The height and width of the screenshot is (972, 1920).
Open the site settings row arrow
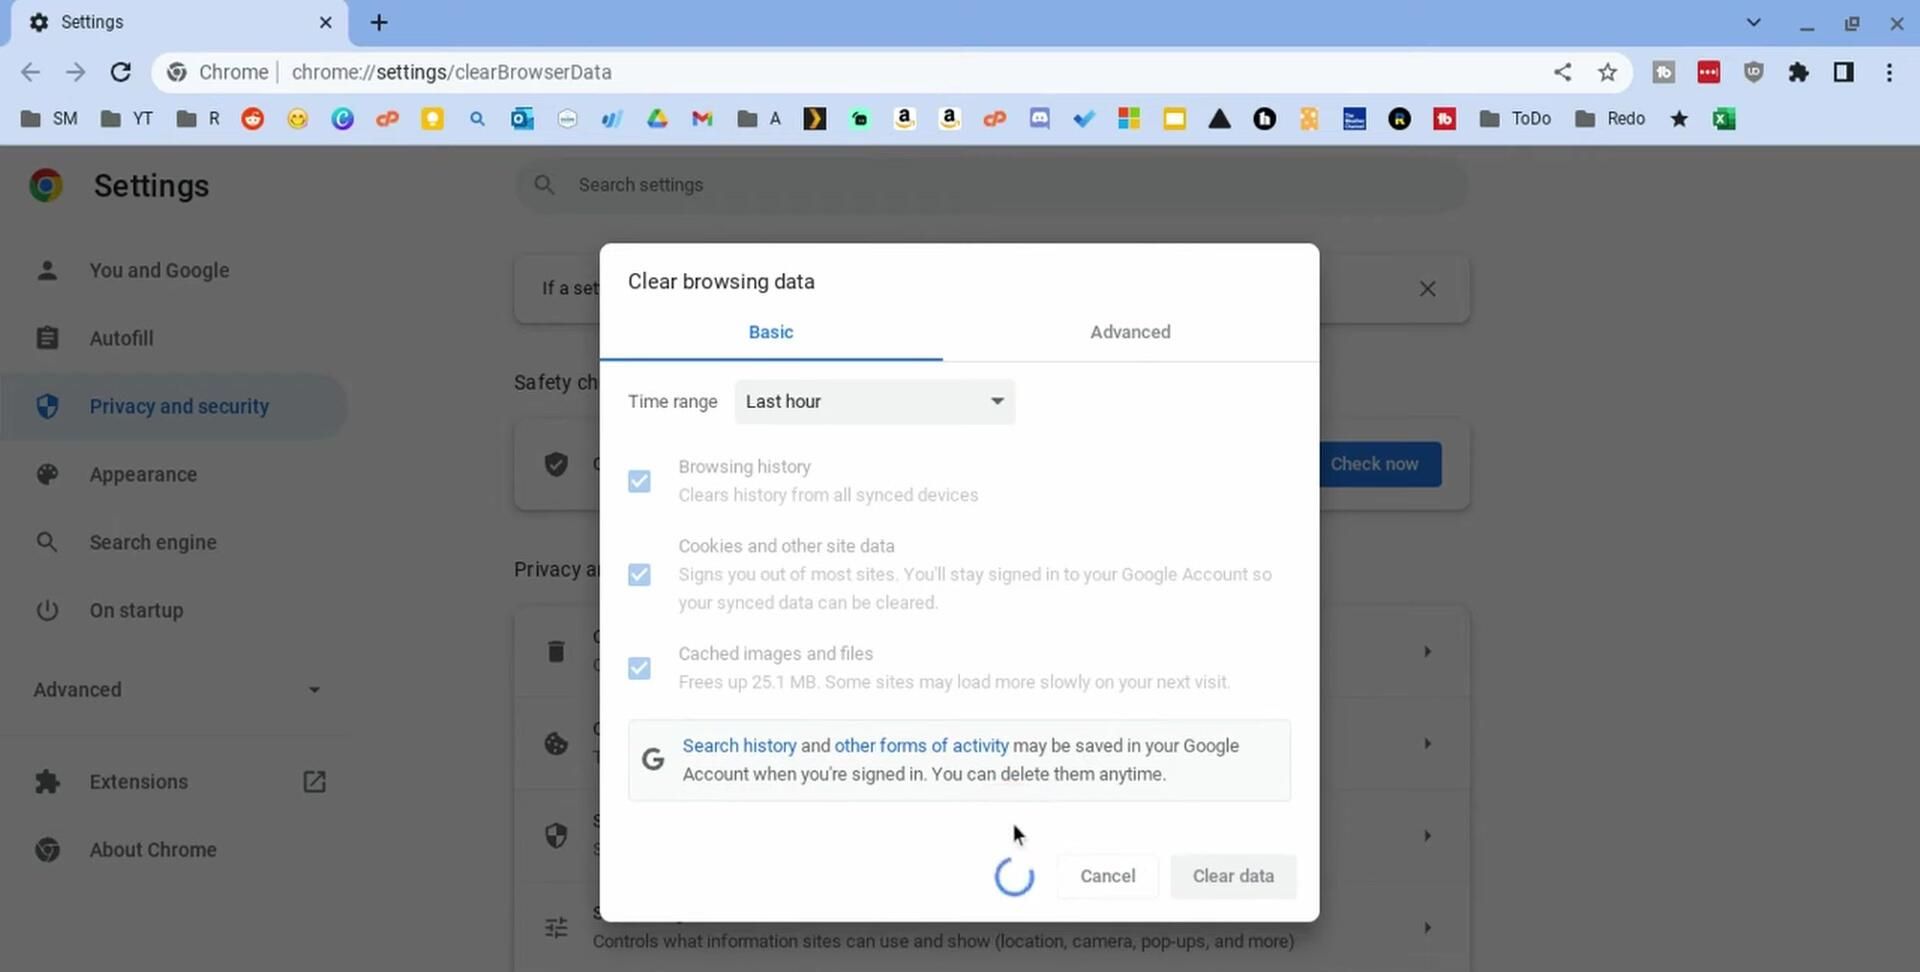[x=1427, y=928]
